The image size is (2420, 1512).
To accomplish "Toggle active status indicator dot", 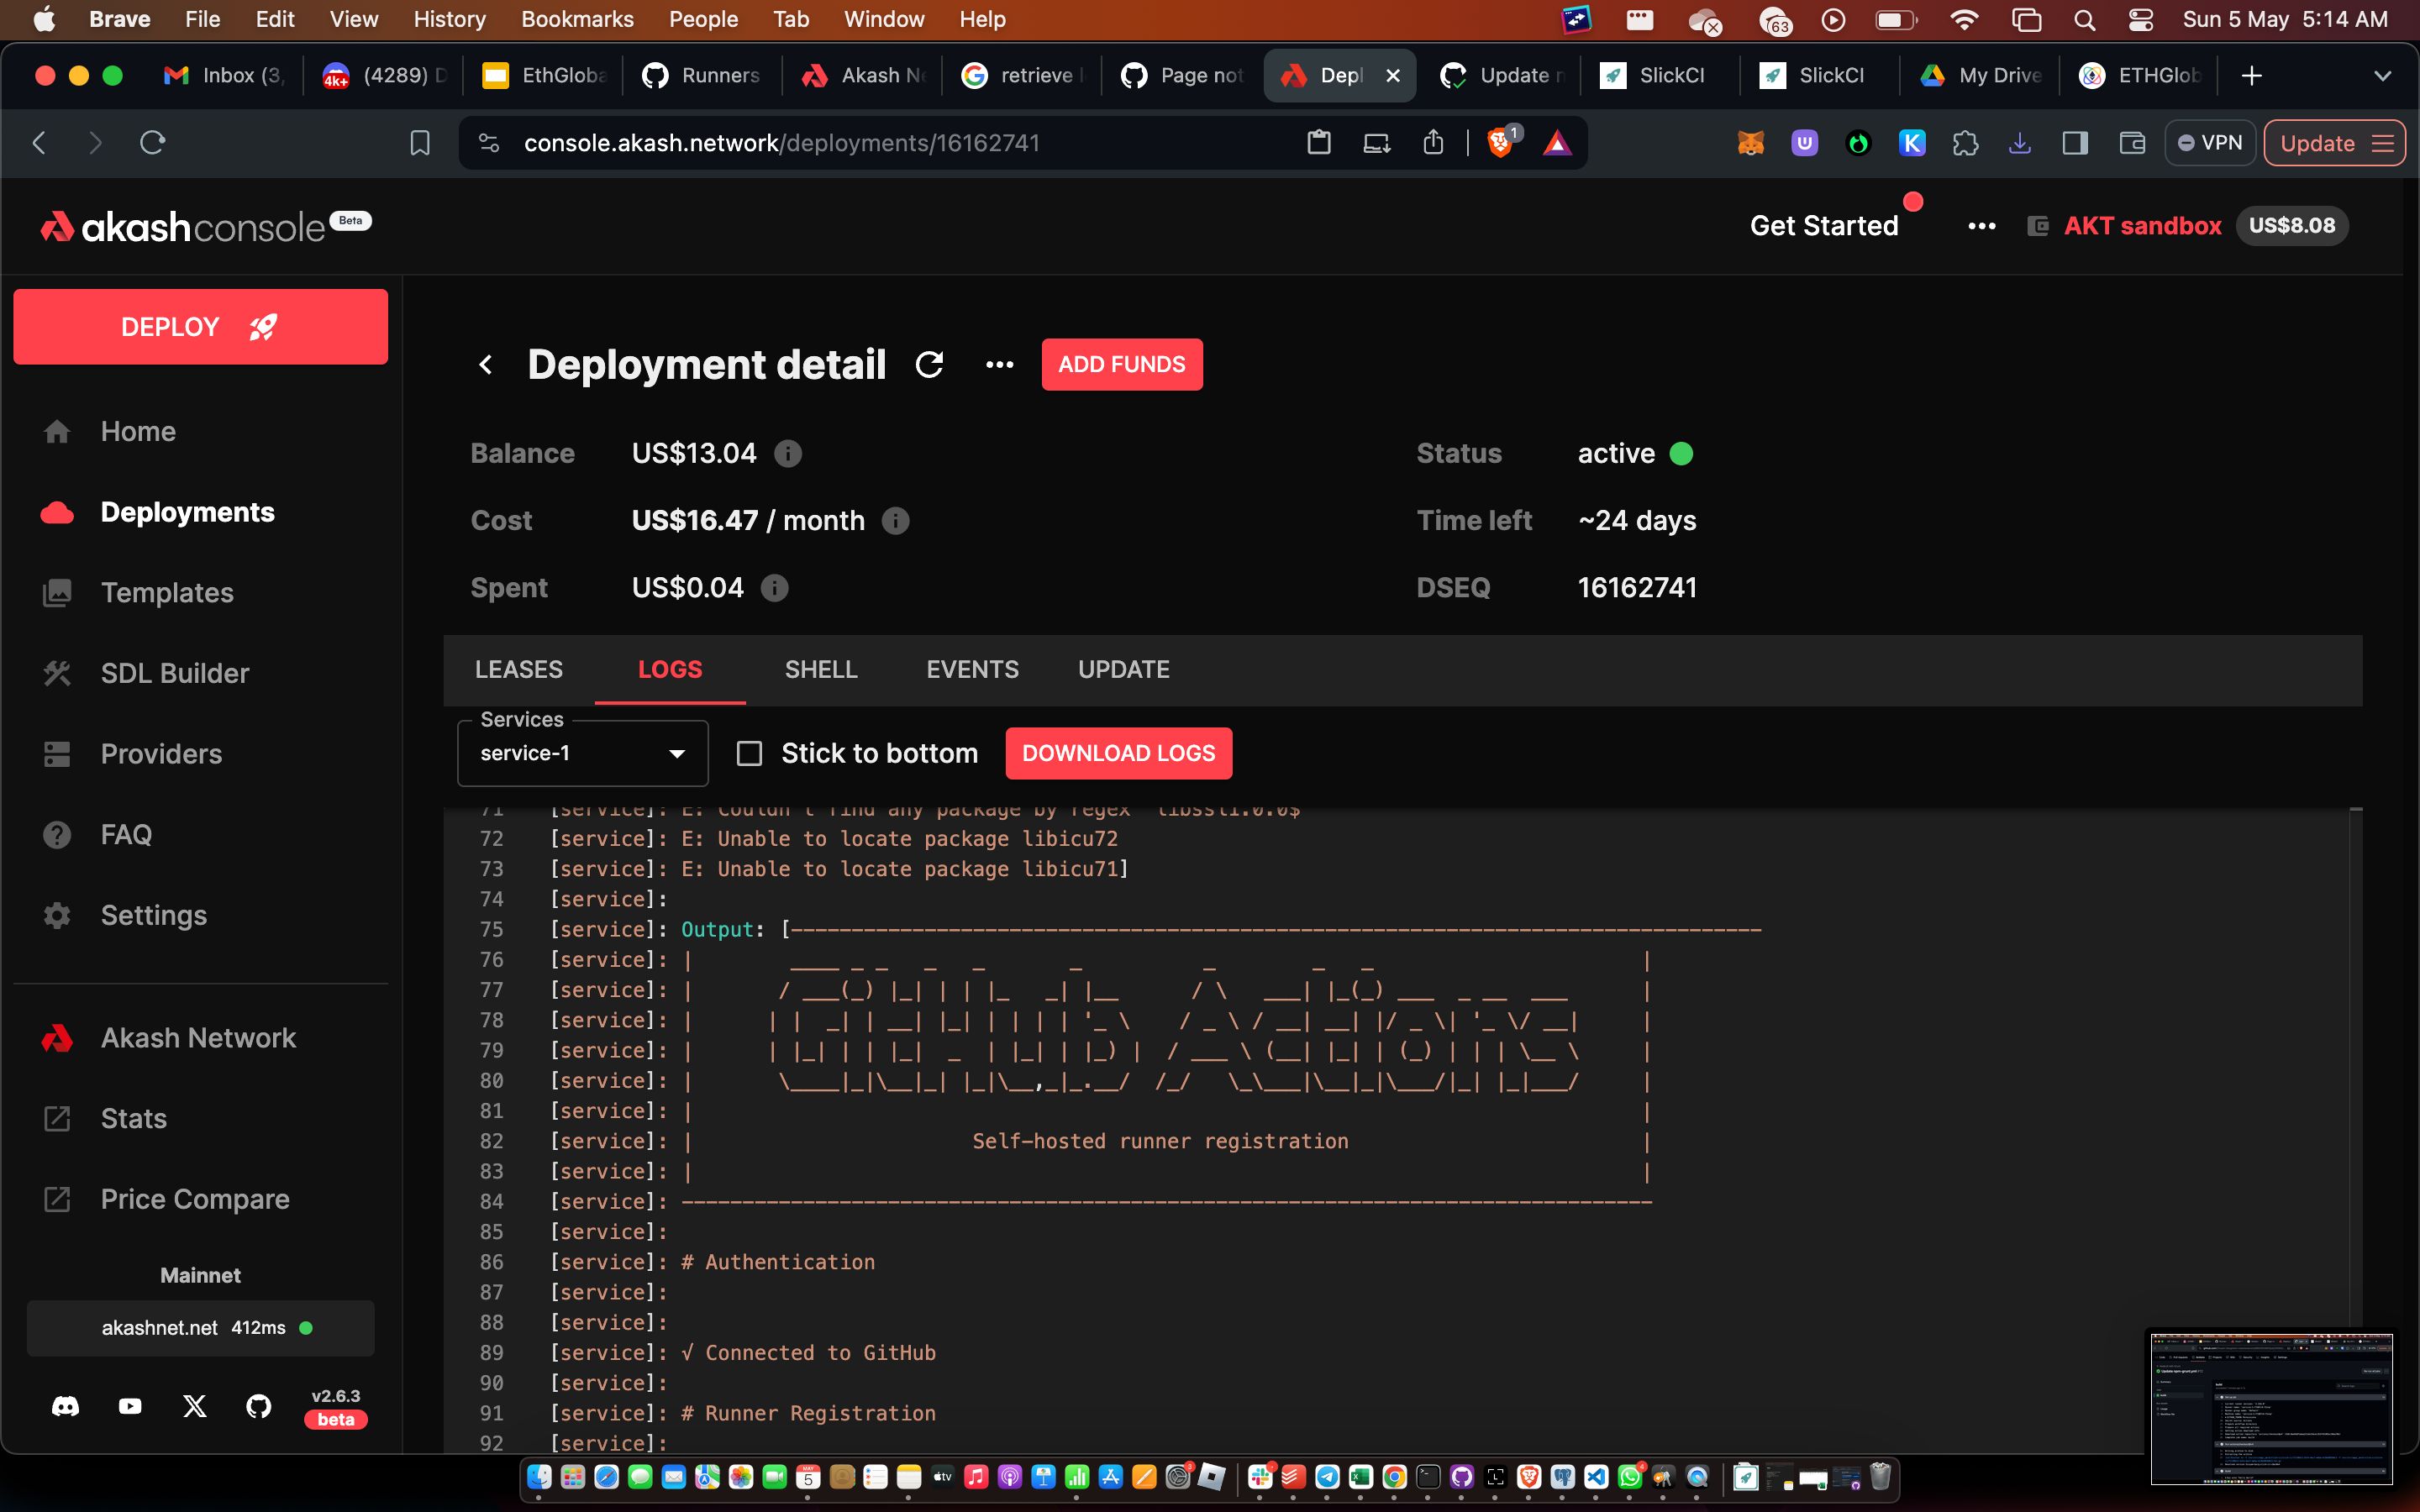I will click(x=1681, y=453).
